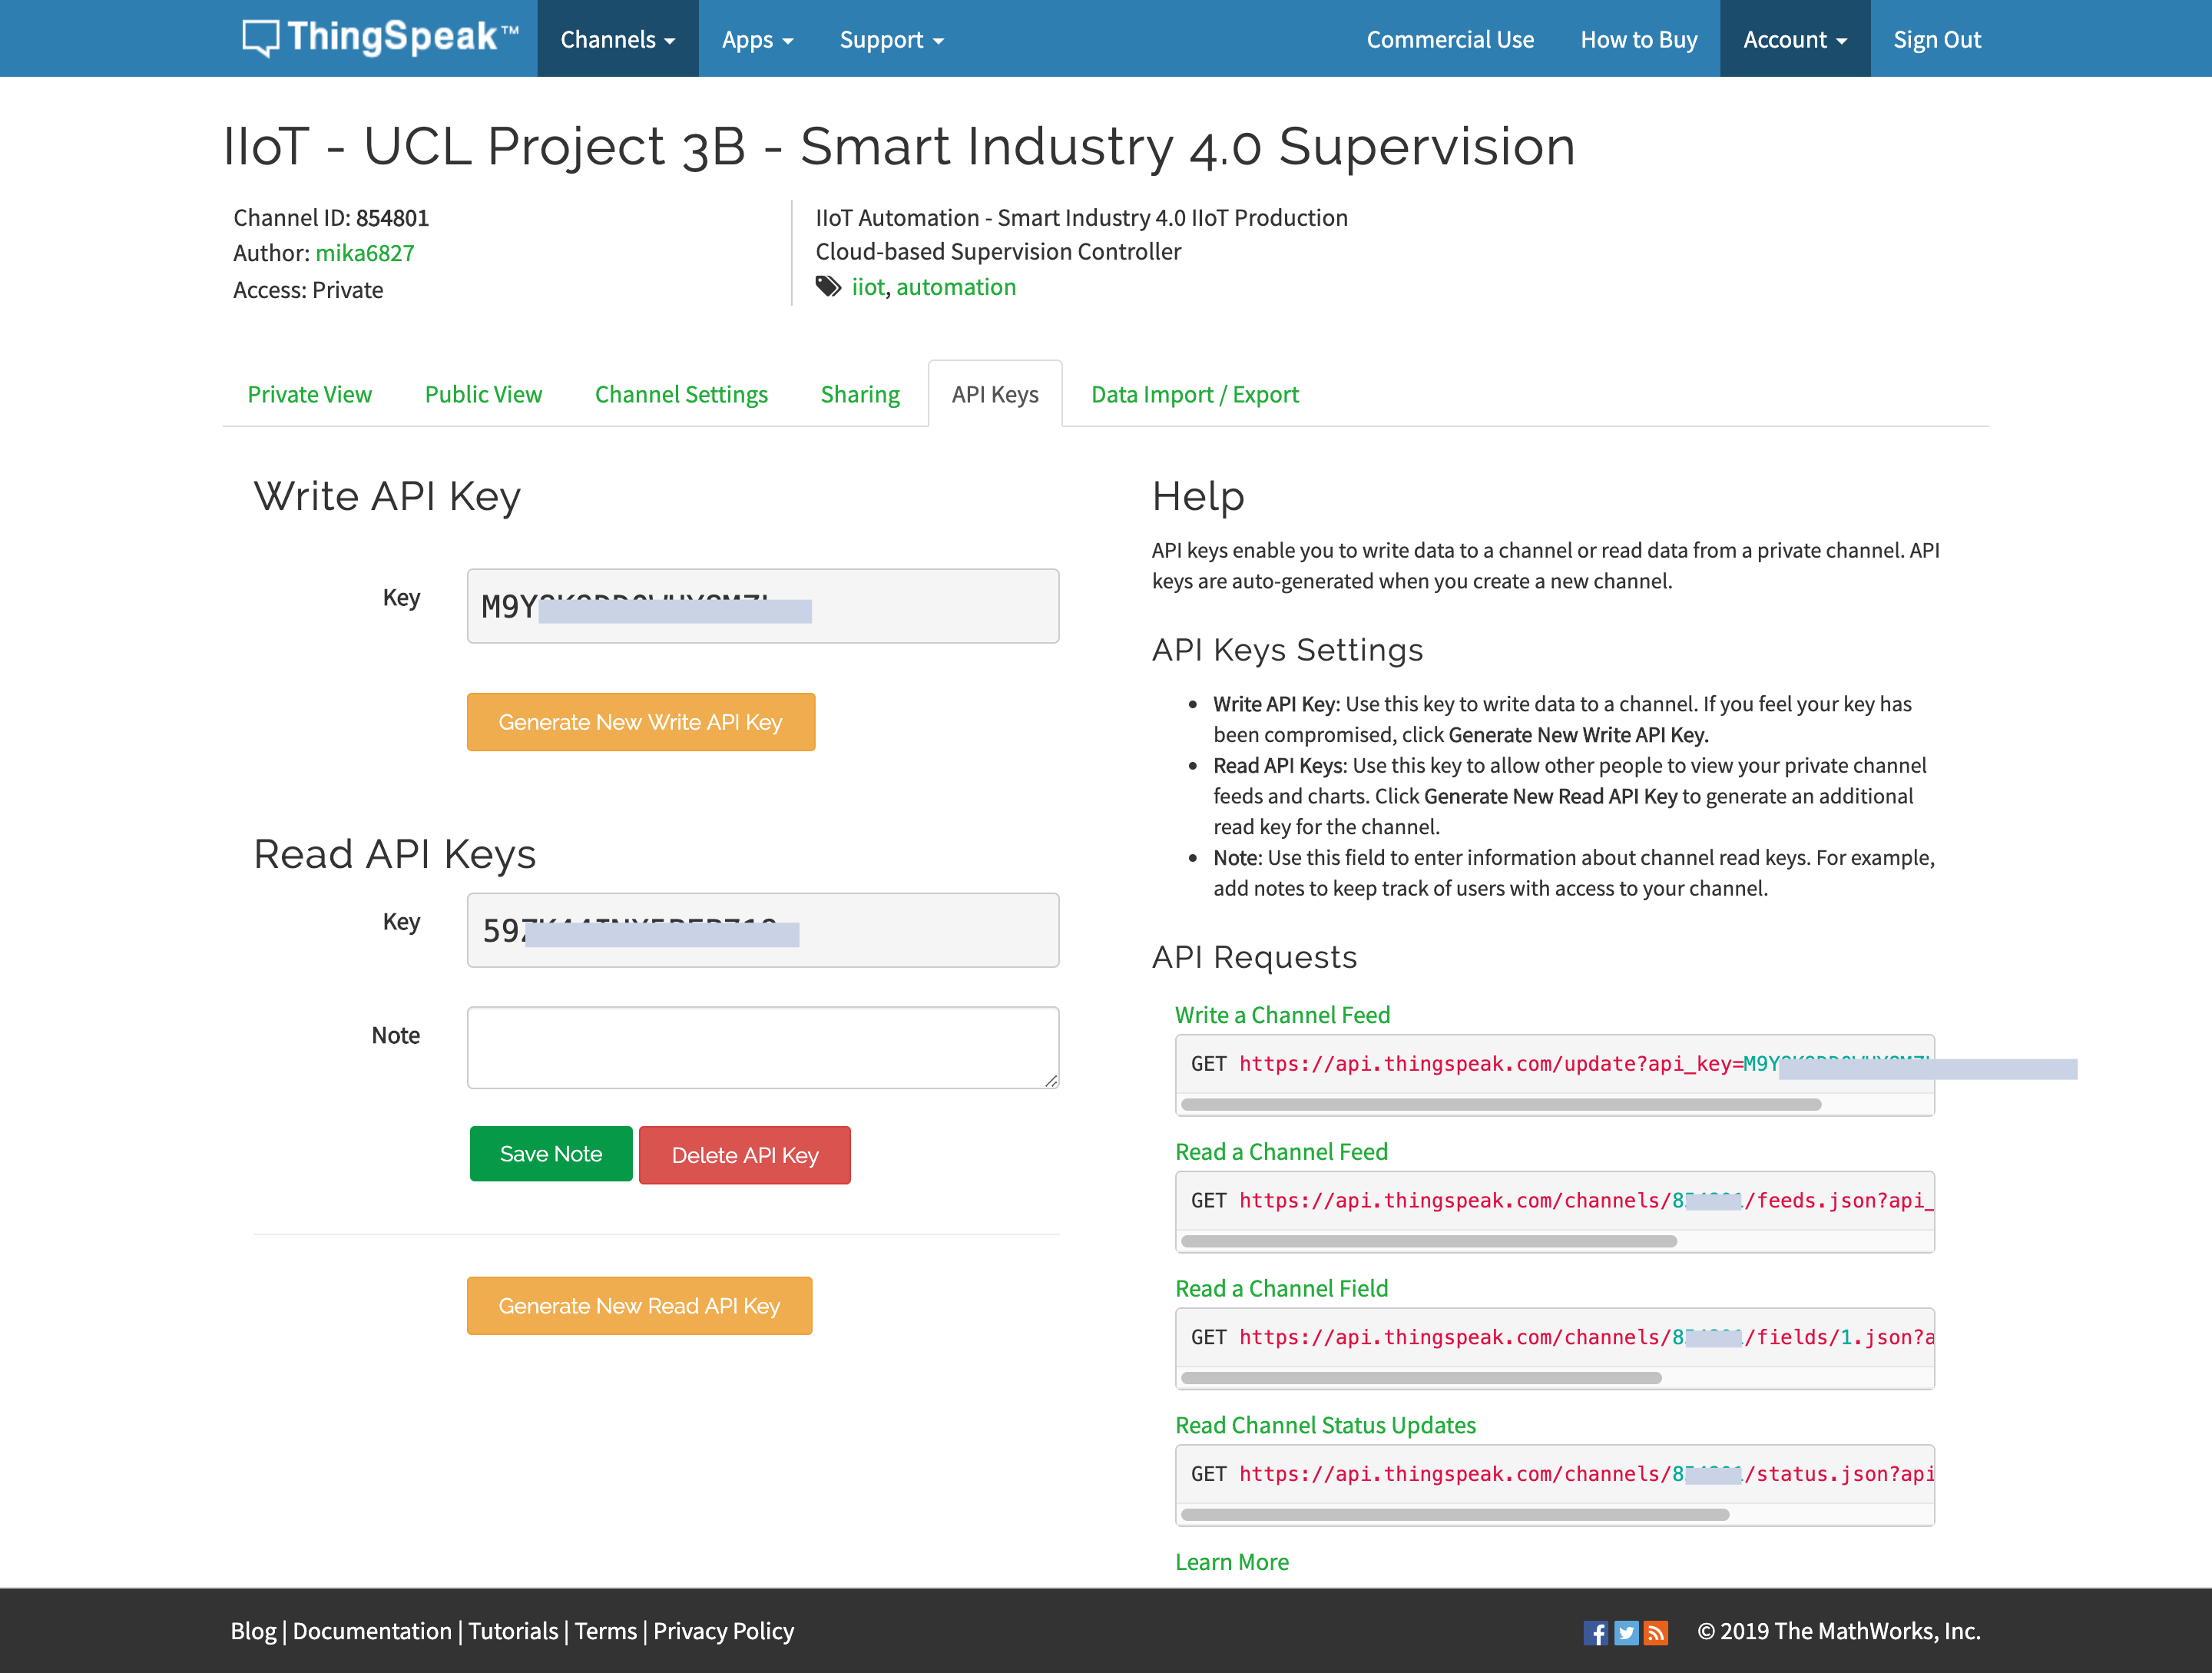
Task: Open the RSS feed icon in footer
Action: (x=1656, y=1633)
